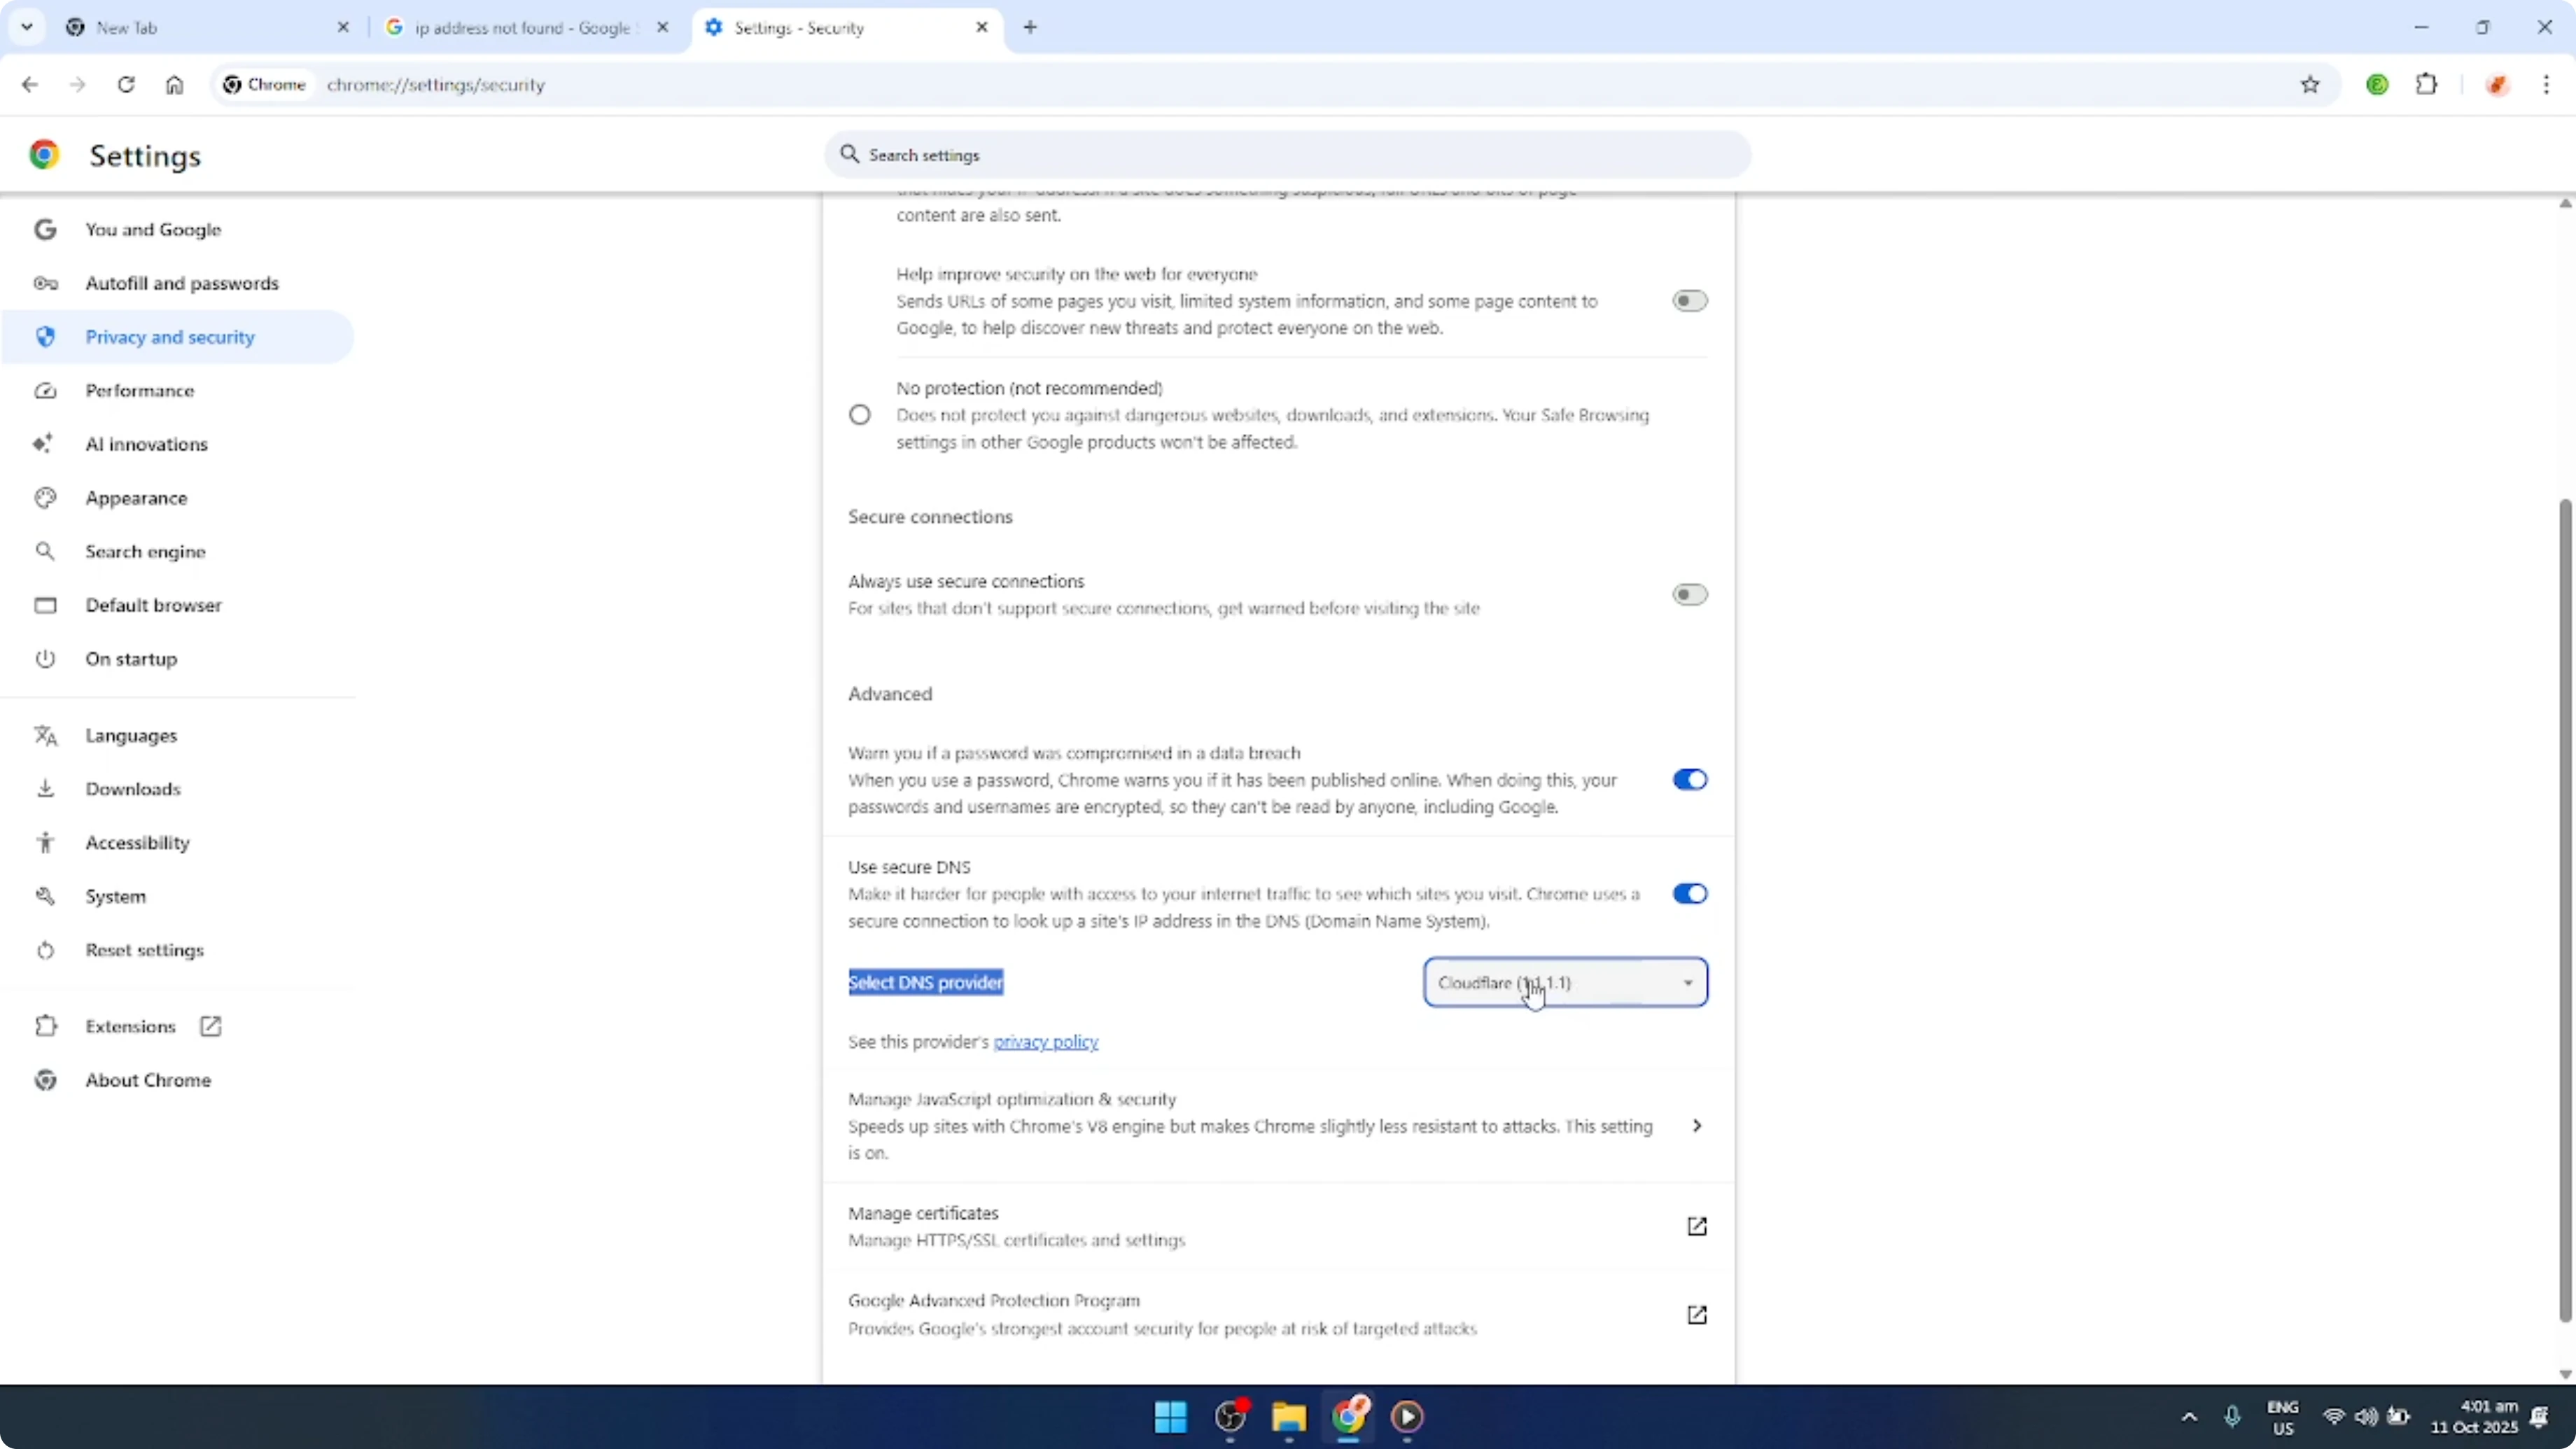Open the Privacy and security section

170,337
